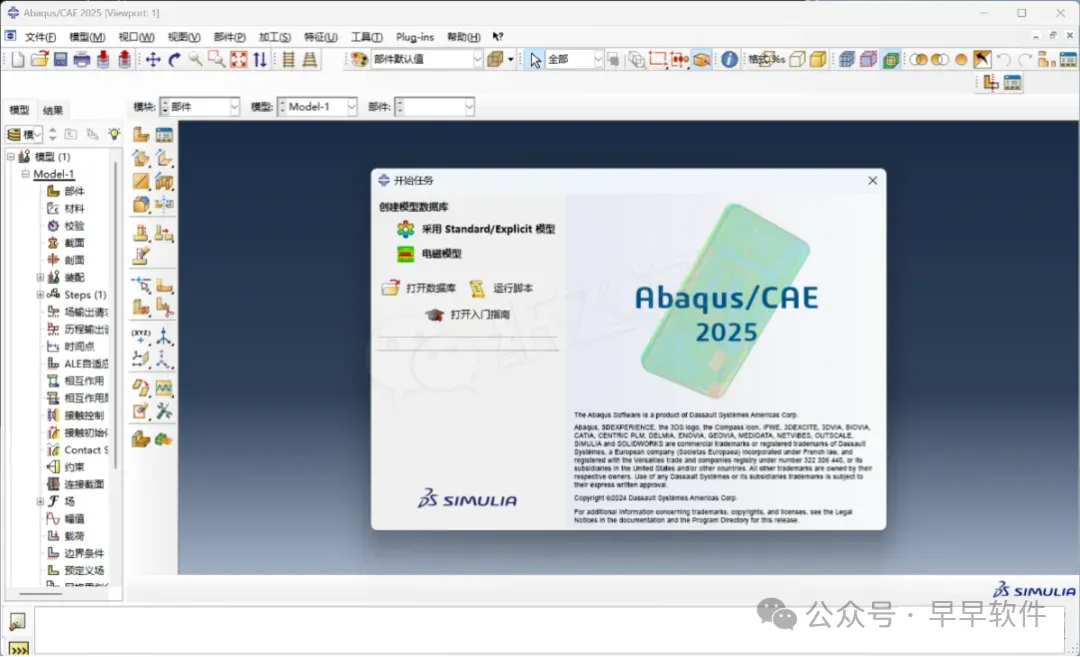Viewport: 1080px width, 657px height.
Task: Click the Auto-fit view icon
Action: point(238,60)
